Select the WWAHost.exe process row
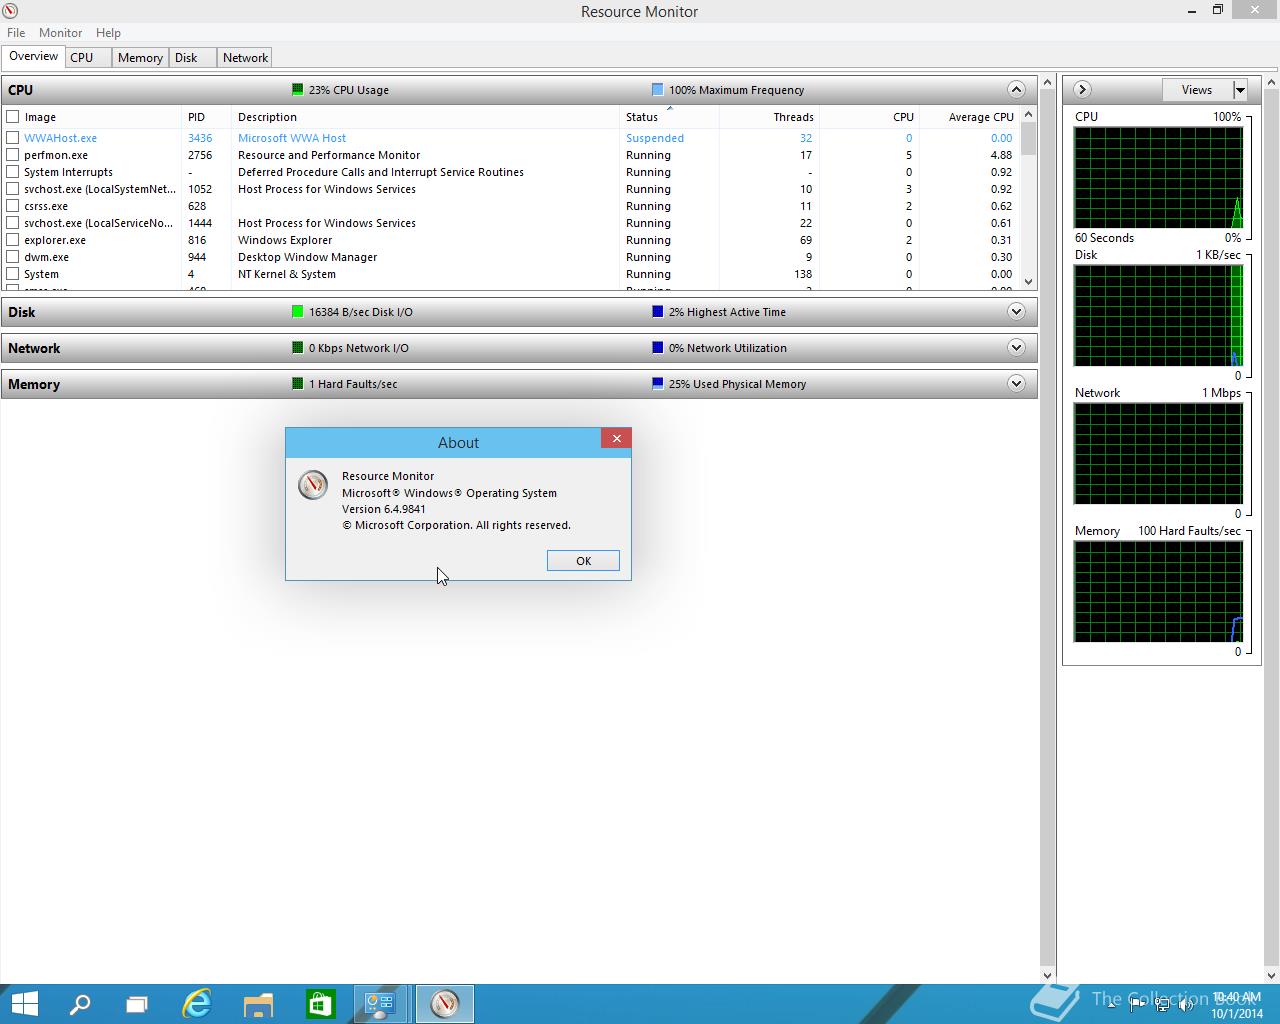Image resolution: width=1280 pixels, height=1024 pixels. (x=512, y=138)
